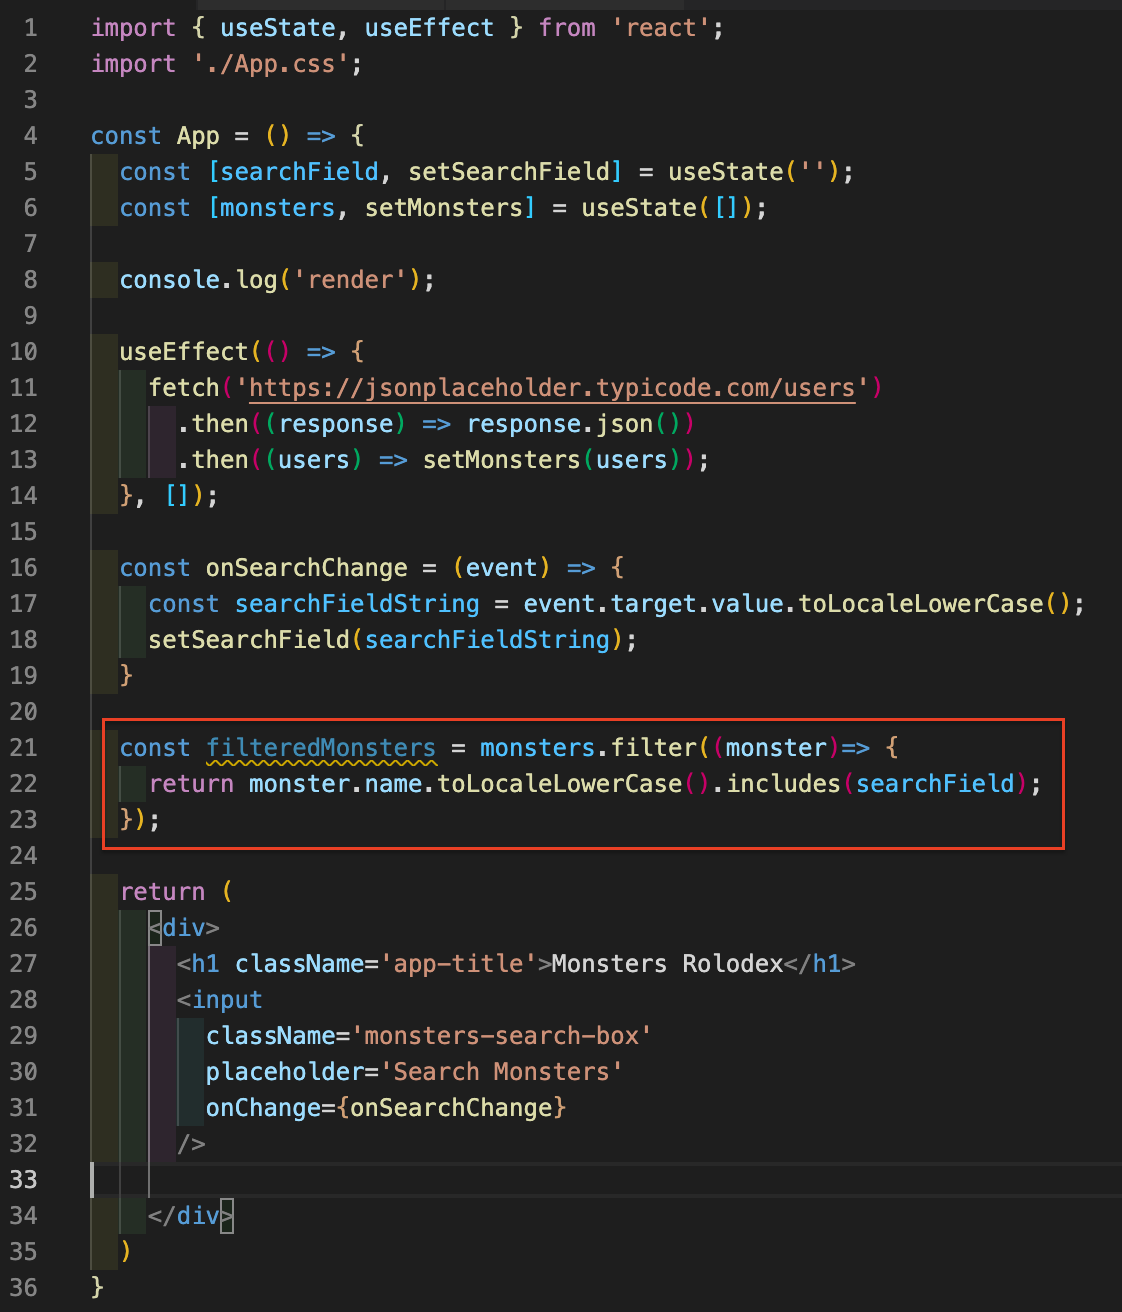Click the onSearchChange declaration on line 16

pos(307,568)
